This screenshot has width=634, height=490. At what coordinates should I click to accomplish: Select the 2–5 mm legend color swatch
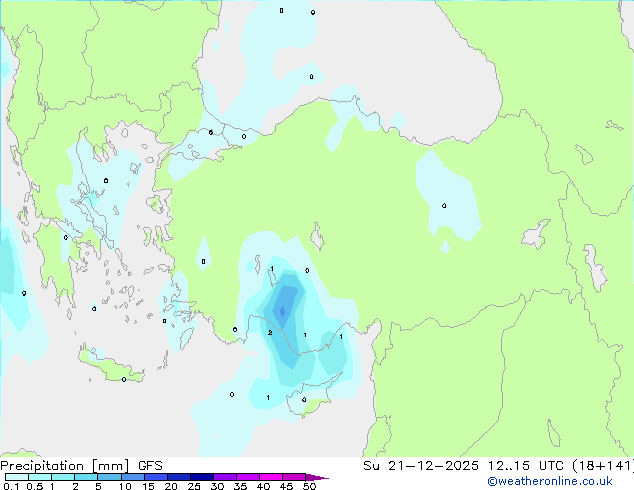coord(86,477)
